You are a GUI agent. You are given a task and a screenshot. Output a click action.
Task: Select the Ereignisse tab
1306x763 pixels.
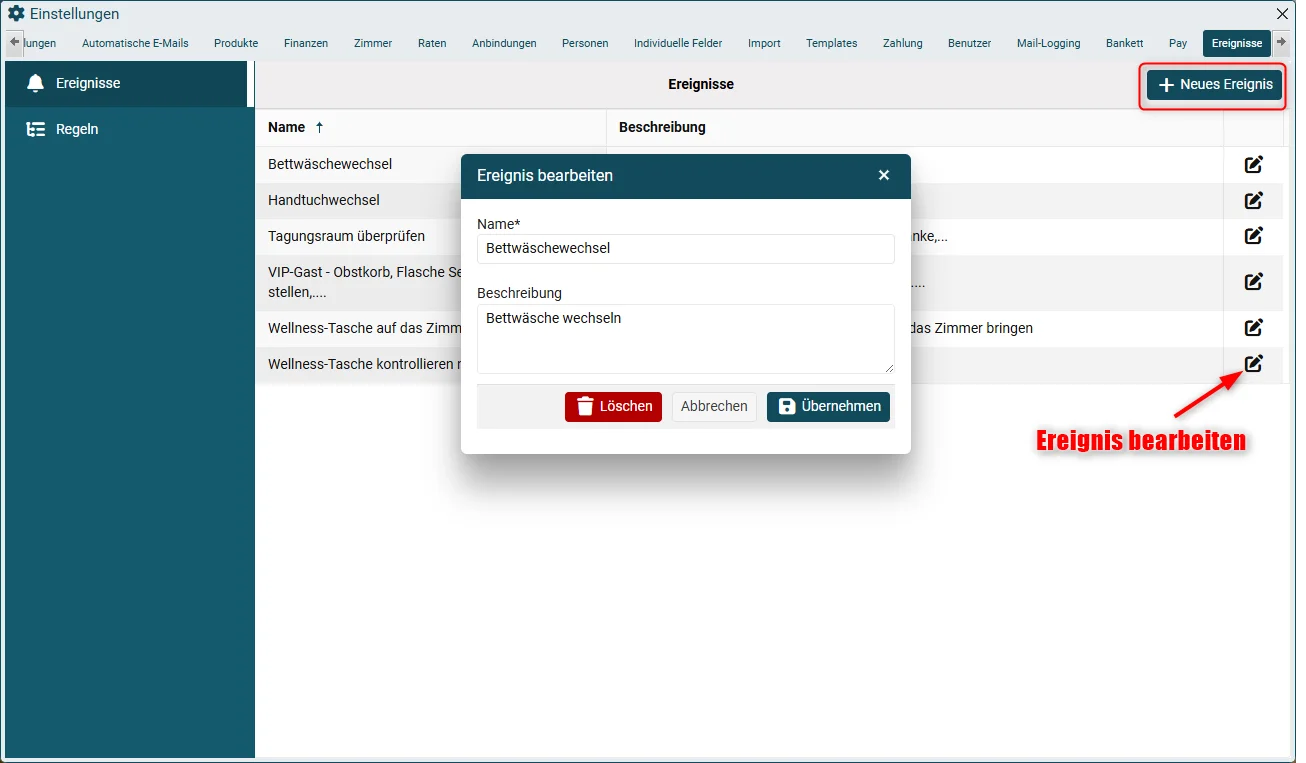(x=1237, y=43)
